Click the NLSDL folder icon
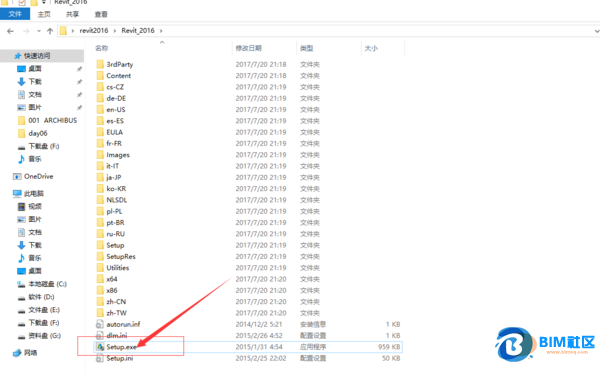Screen dimensions: 600x374 tap(100, 200)
